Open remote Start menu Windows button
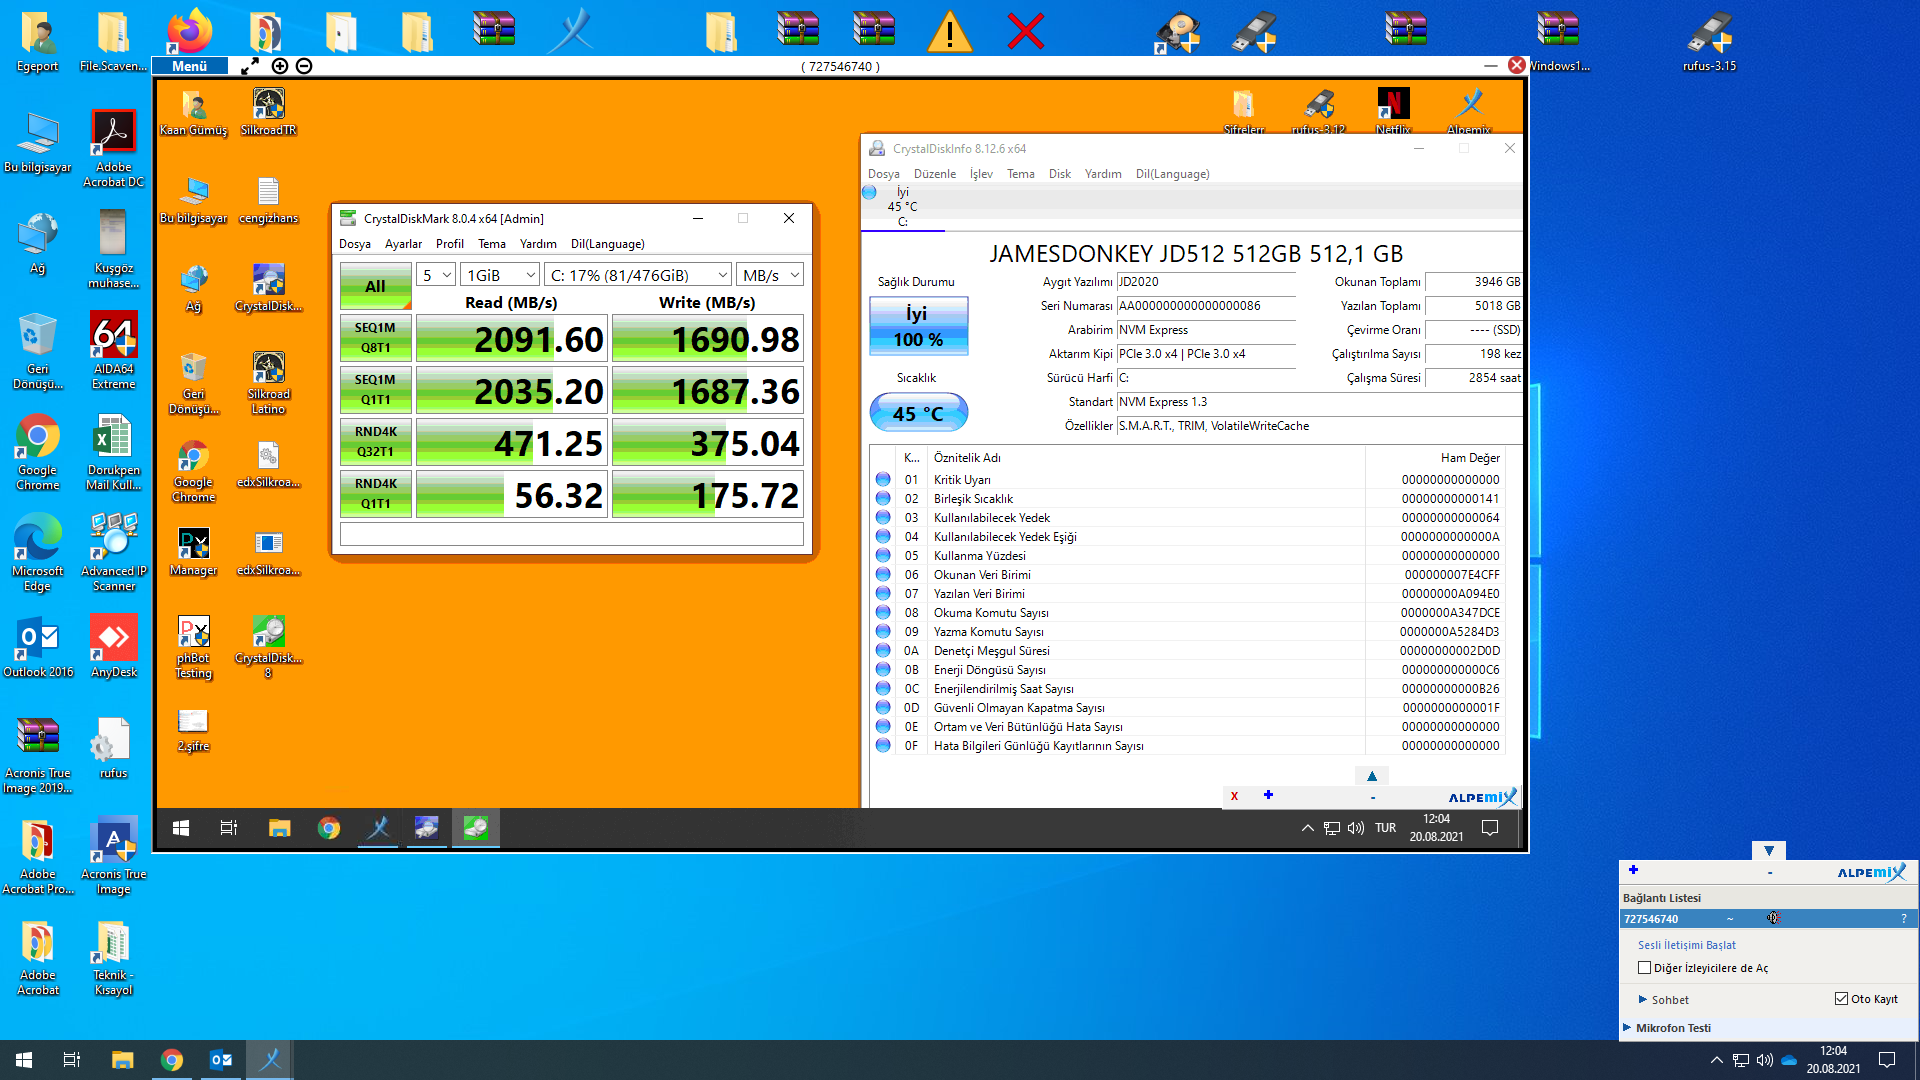 click(x=181, y=828)
